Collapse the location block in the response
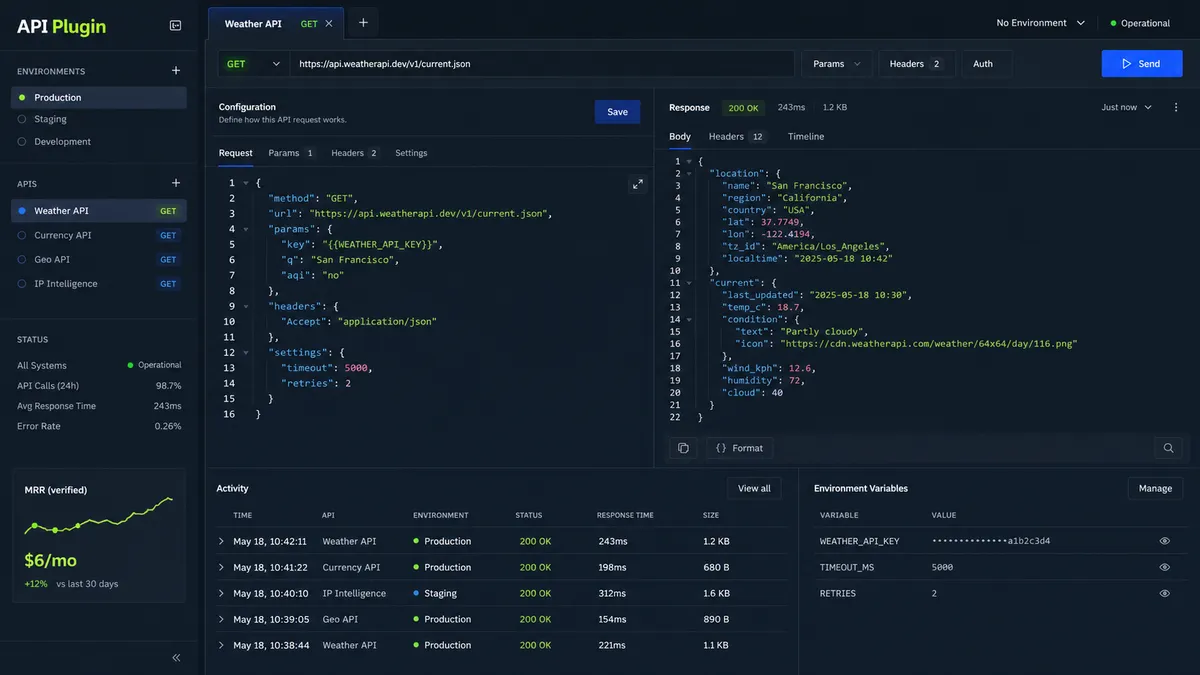This screenshot has height=675, width=1200. click(690, 174)
